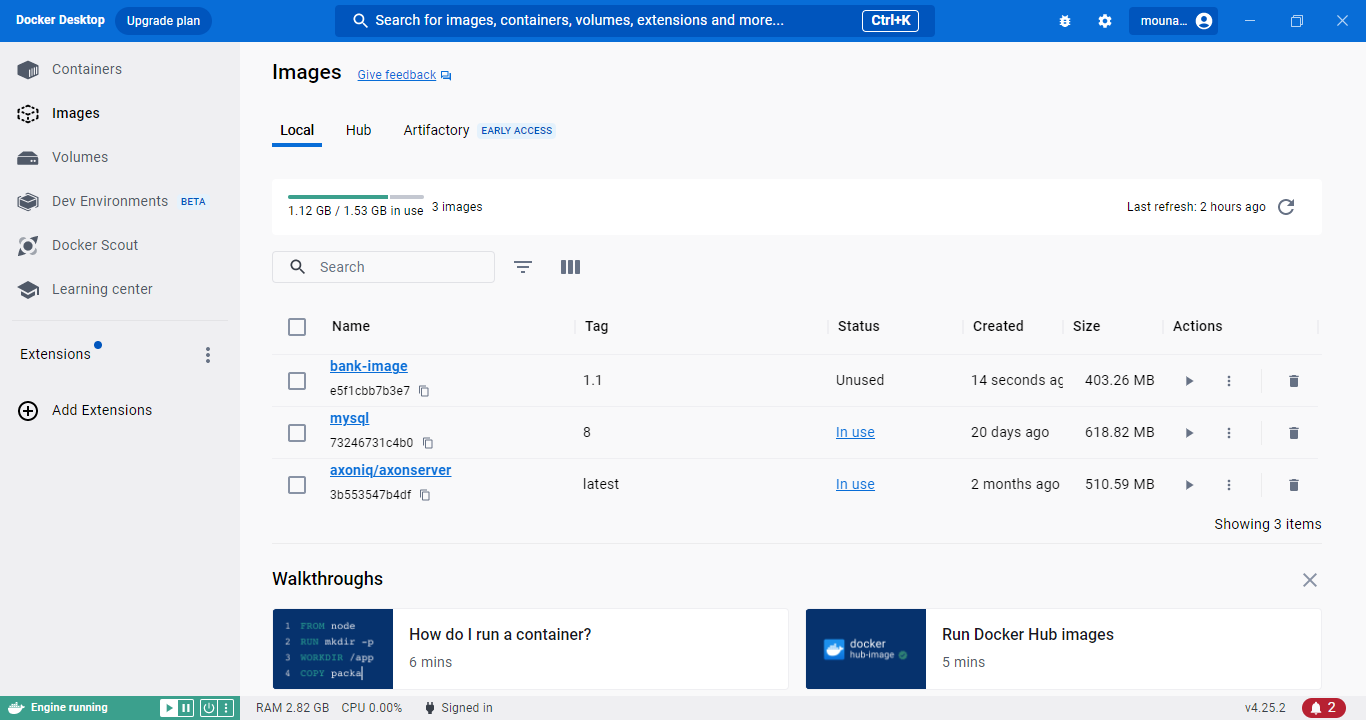This screenshot has height=720, width=1366.
Task: Open "Run Docker Hub images" walkthrough
Action: click(x=1063, y=648)
